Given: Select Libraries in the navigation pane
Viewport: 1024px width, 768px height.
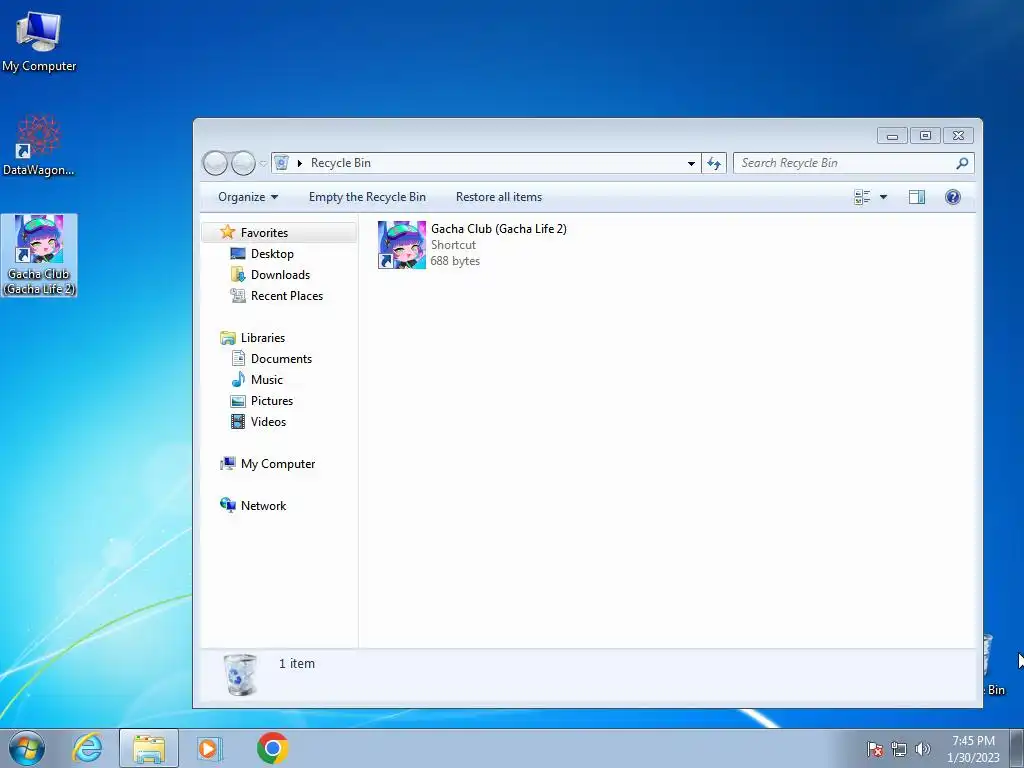Looking at the screenshot, I should (x=263, y=338).
